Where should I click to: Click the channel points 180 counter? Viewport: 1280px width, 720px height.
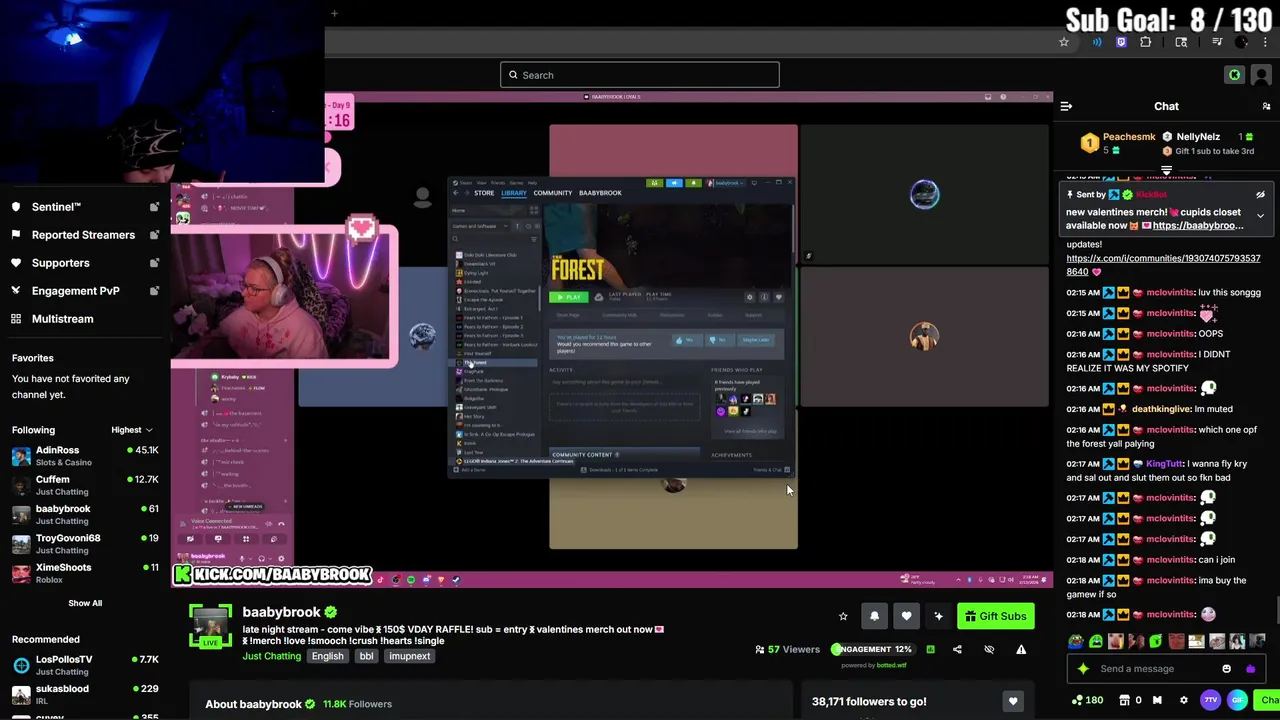(1087, 700)
